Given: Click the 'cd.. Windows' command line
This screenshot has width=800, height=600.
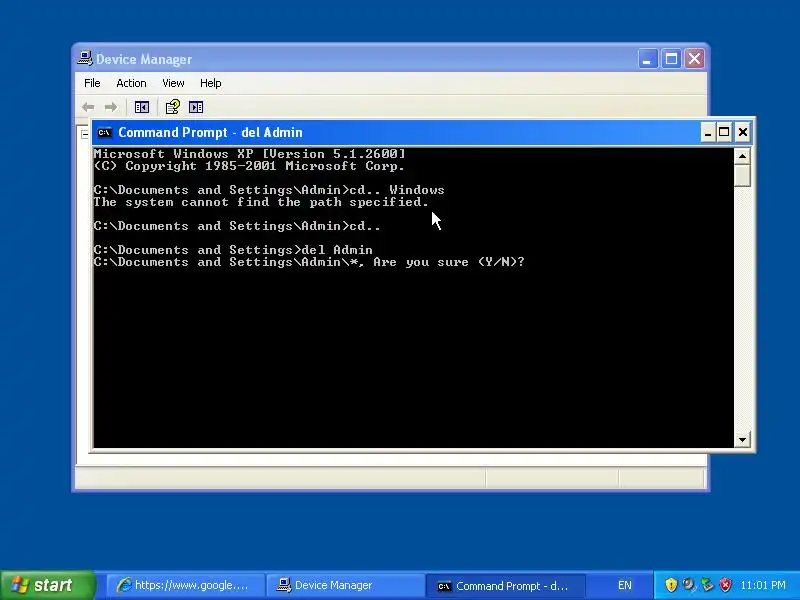Looking at the screenshot, I should click(x=269, y=190).
